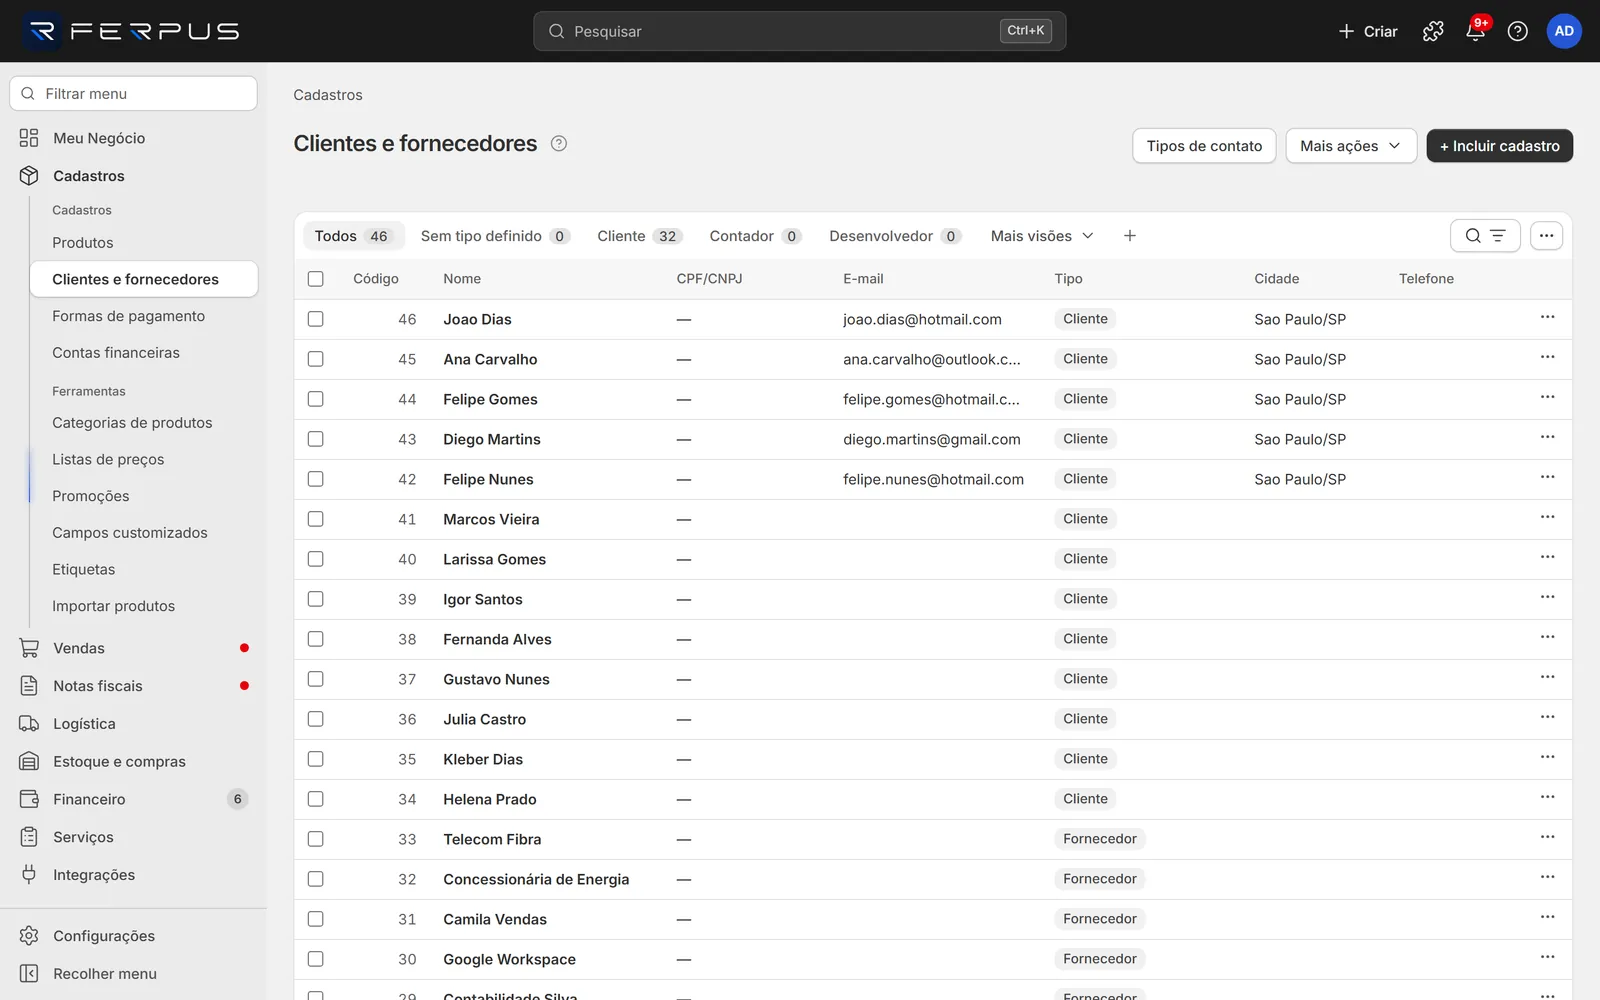Select the Joao Dias row checkbox
This screenshot has width=1600, height=1000.
(316, 319)
